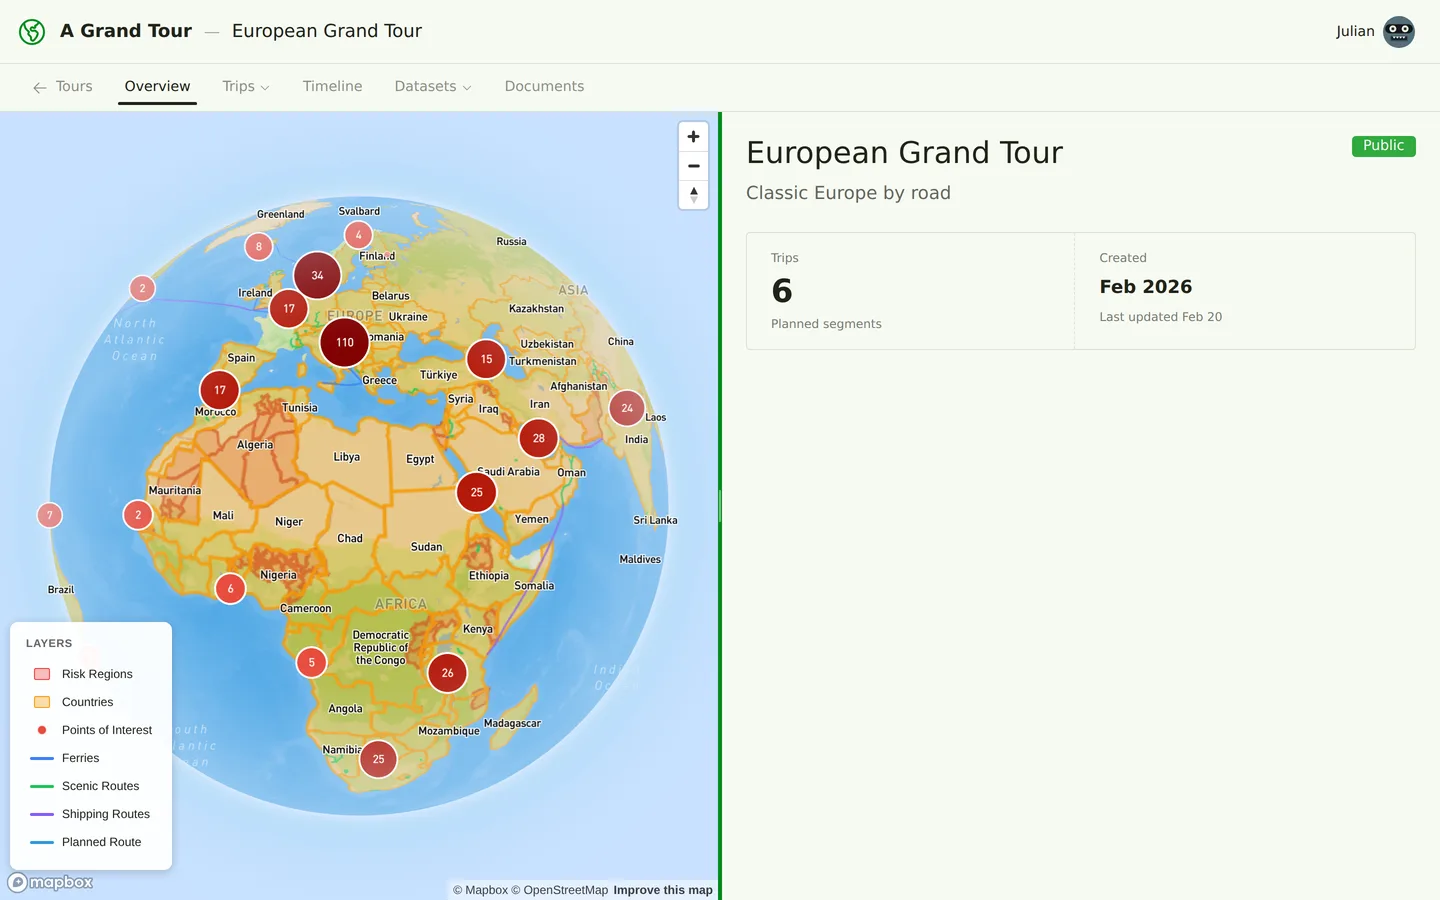Viewport: 1440px width, 900px height.
Task: Click the Public status badge
Action: pyautogui.click(x=1383, y=145)
